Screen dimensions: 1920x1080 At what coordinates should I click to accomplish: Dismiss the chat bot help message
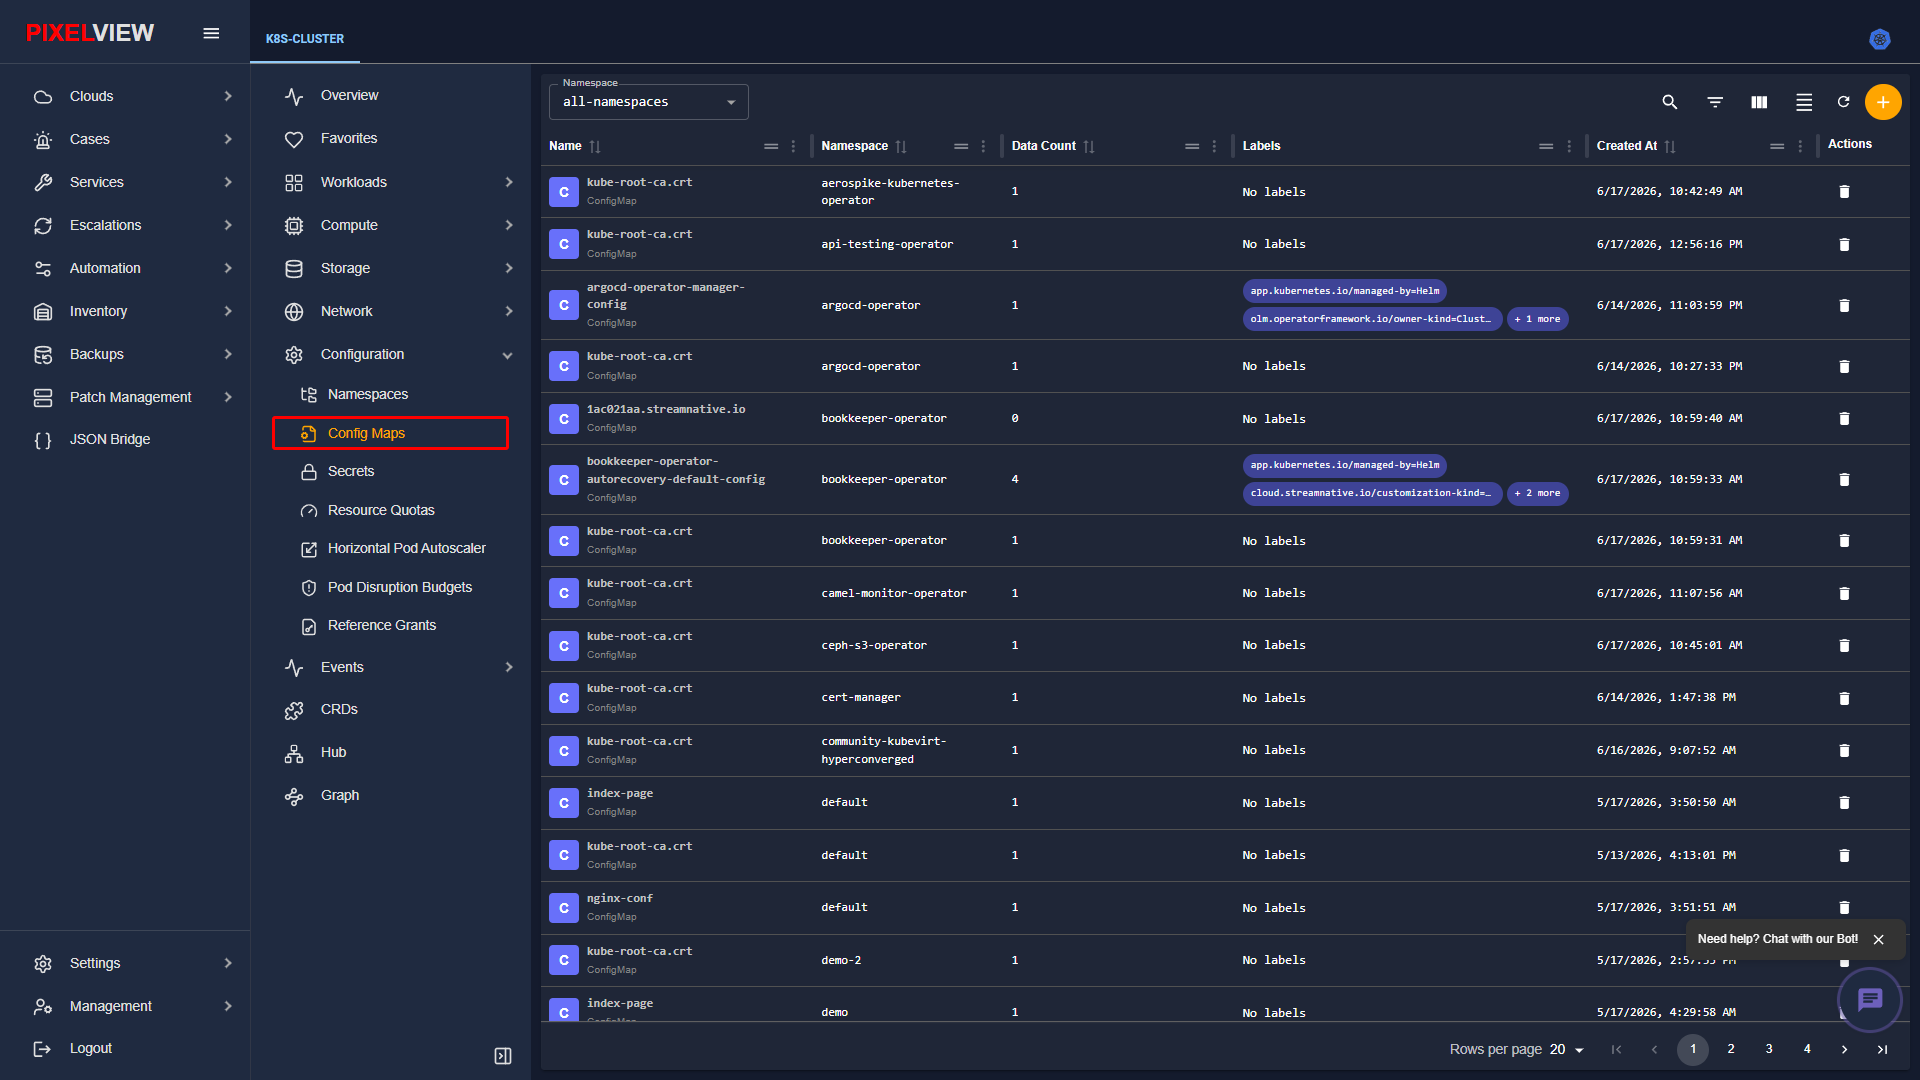pyautogui.click(x=1878, y=940)
